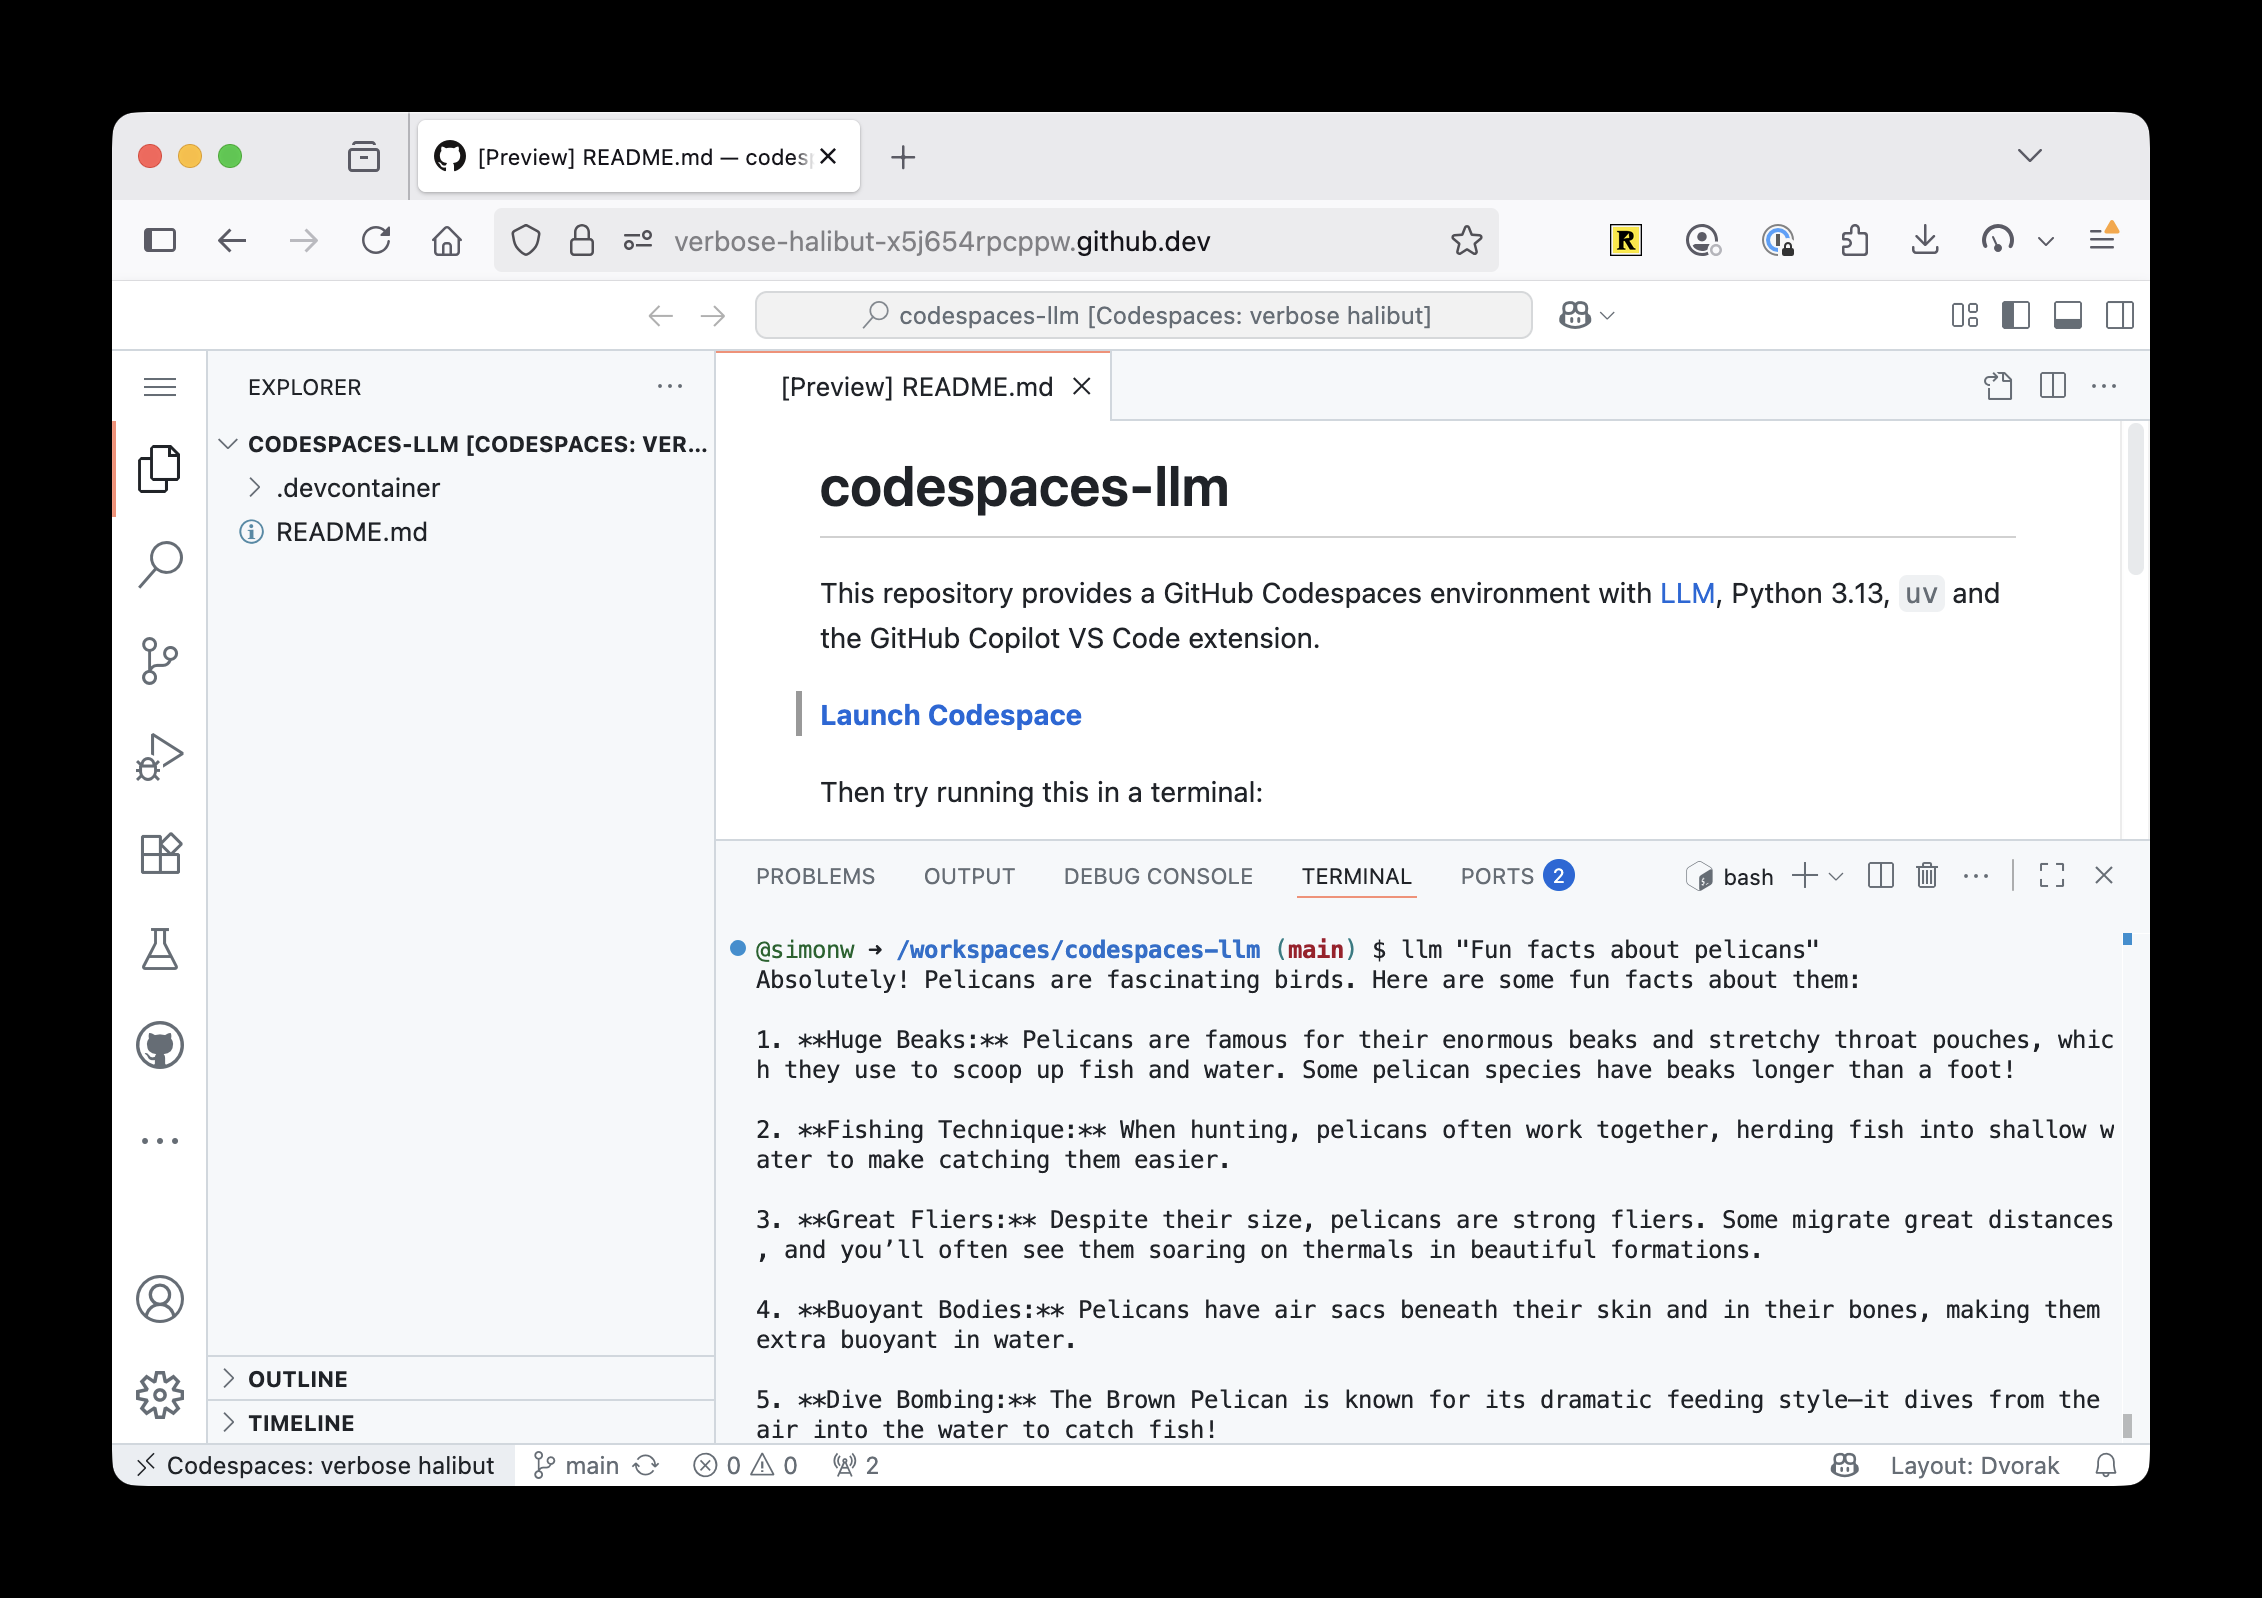Open the Manage gear menu

159,1395
